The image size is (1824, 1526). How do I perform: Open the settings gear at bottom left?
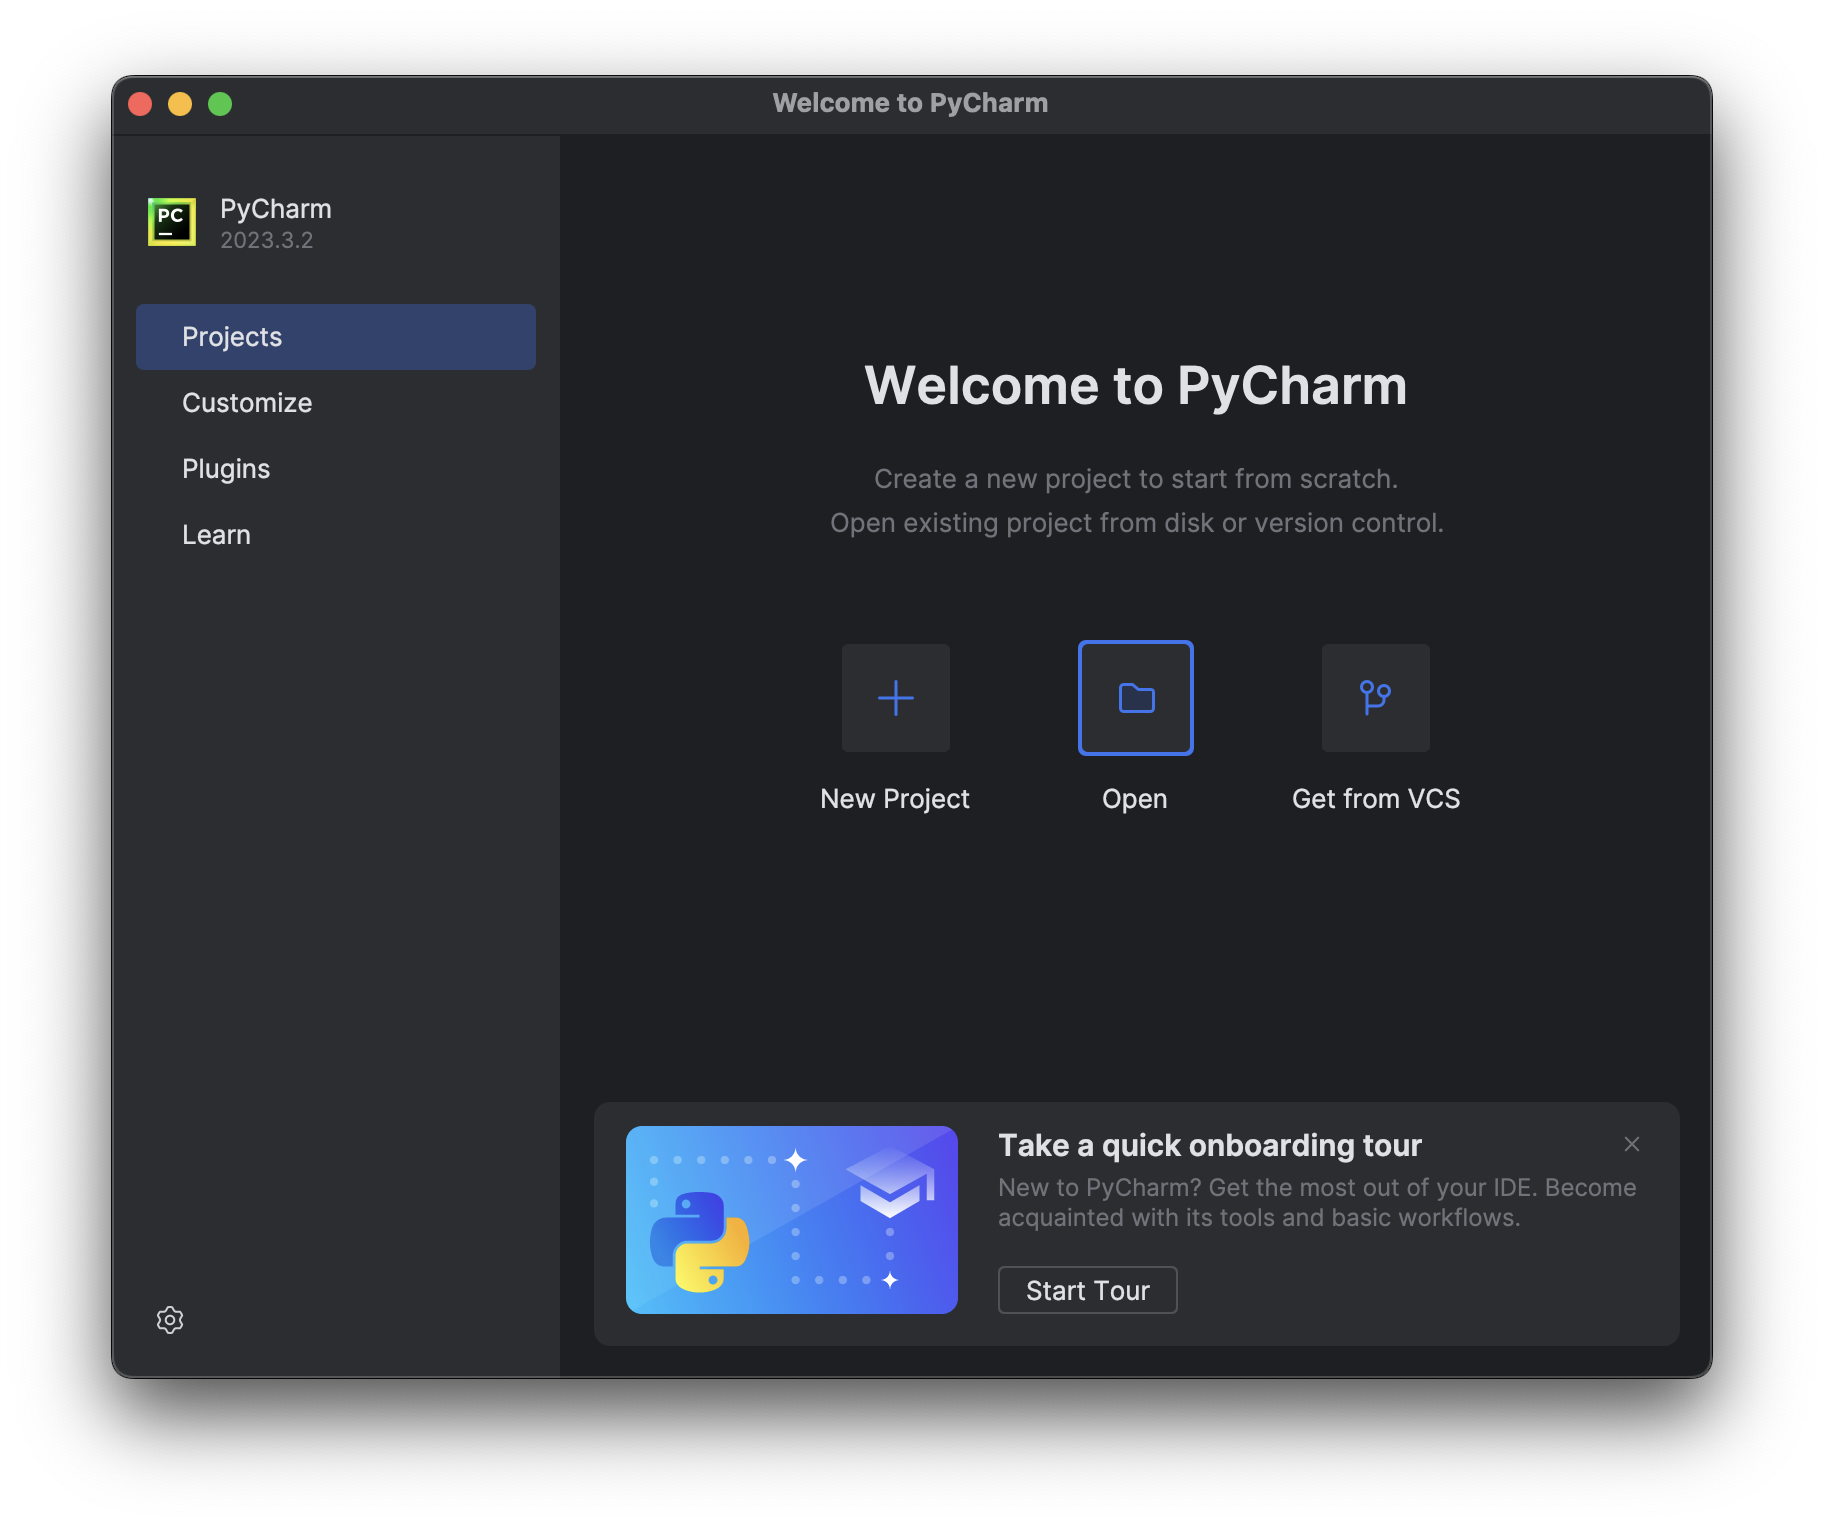(x=170, y=1320)
